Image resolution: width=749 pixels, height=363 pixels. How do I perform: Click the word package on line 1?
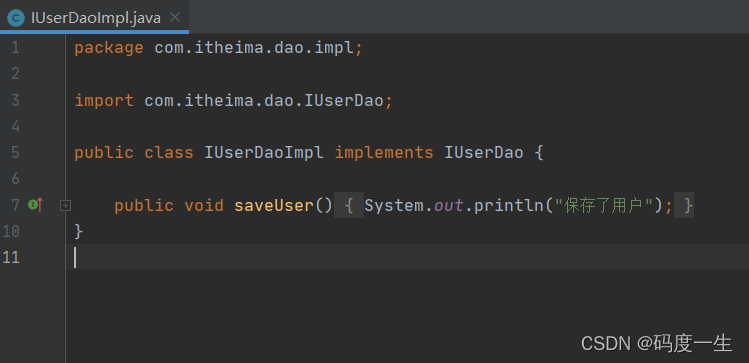coord(109,48)
